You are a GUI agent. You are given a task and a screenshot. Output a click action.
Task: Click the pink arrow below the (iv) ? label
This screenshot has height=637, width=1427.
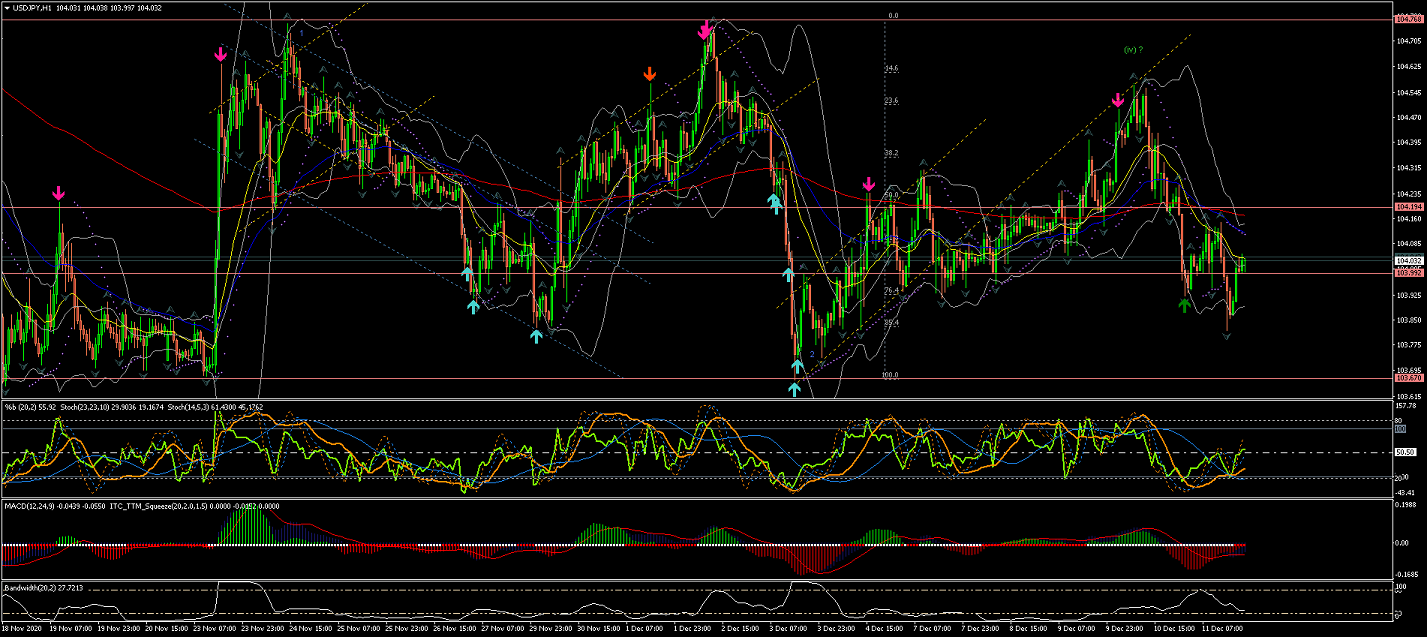[x=1119, y=100]
